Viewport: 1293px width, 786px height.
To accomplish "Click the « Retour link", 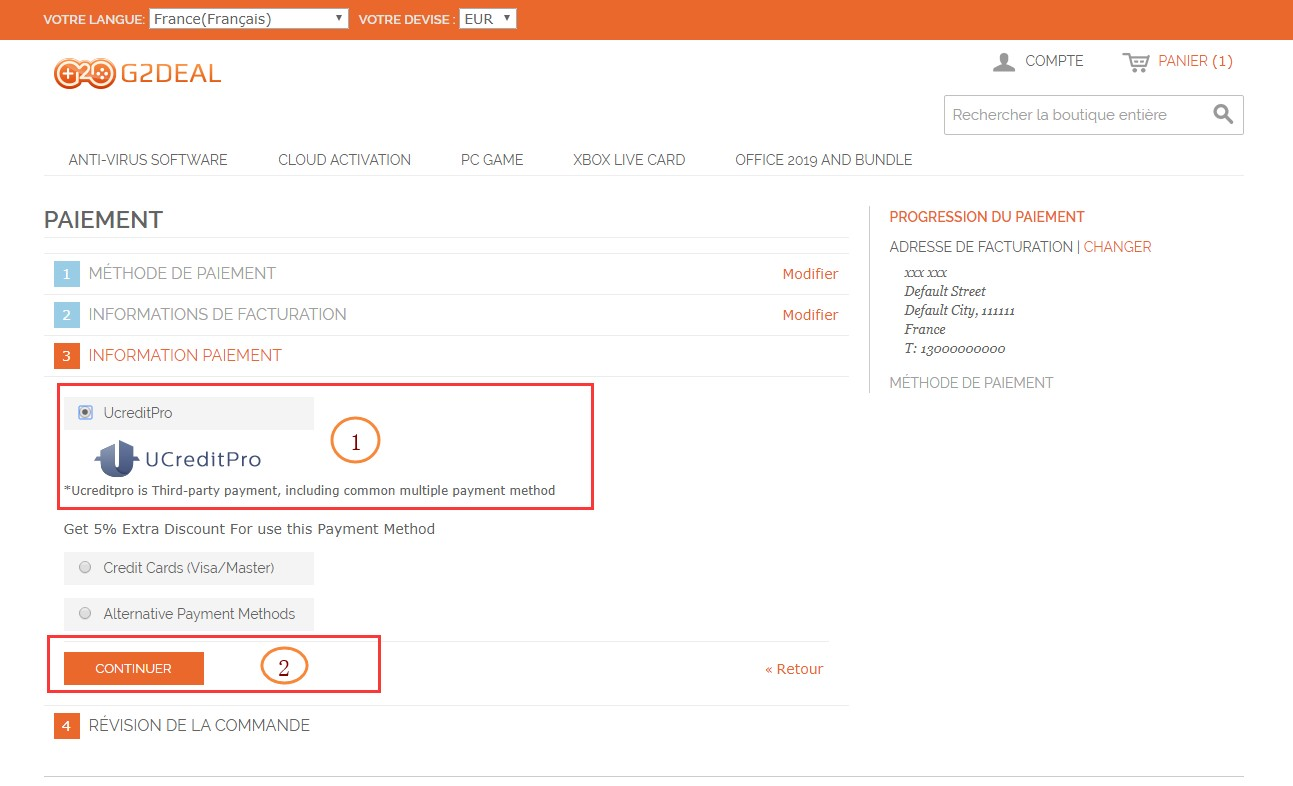I will [x=794, y=669].
